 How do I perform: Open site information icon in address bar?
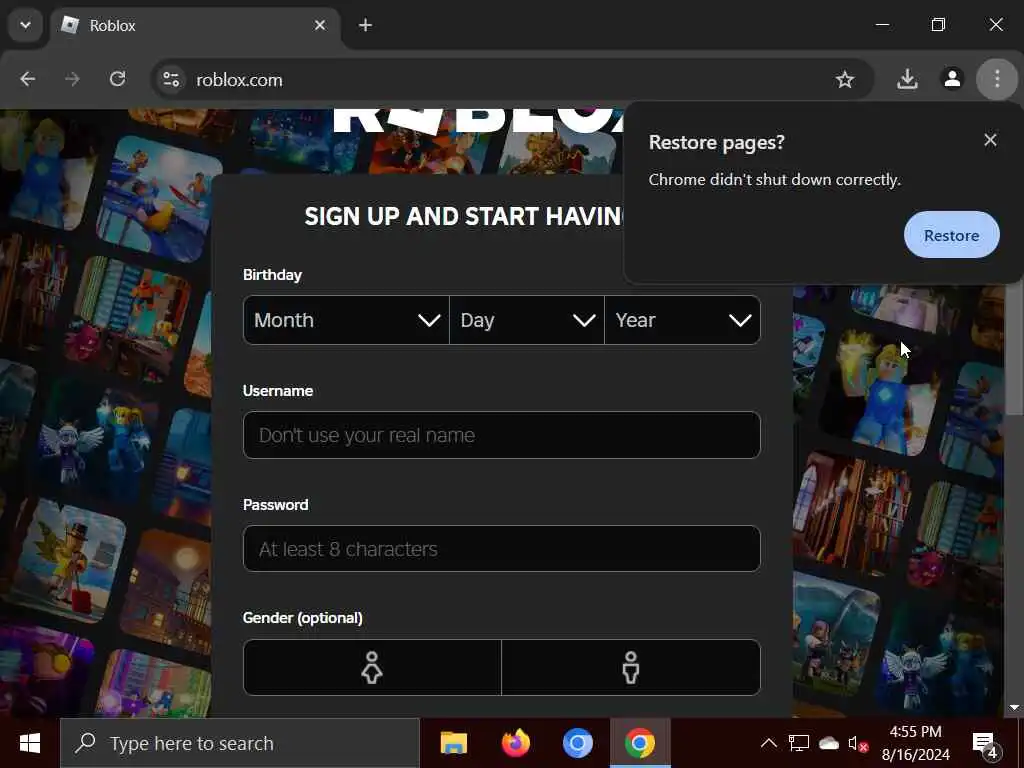point(171,80)
